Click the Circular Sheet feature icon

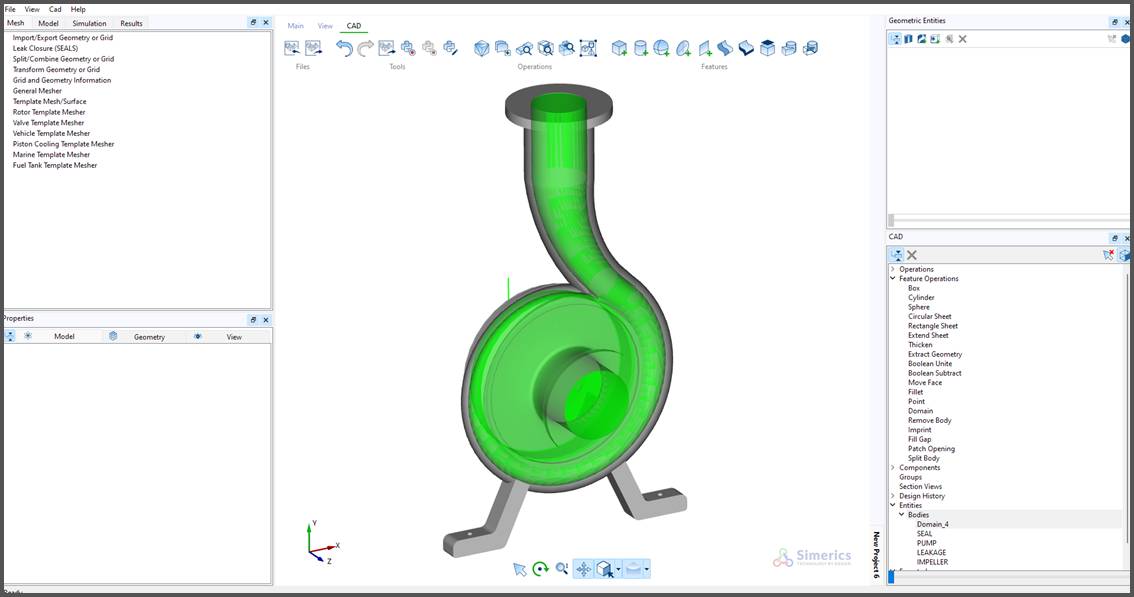[683, 48]
